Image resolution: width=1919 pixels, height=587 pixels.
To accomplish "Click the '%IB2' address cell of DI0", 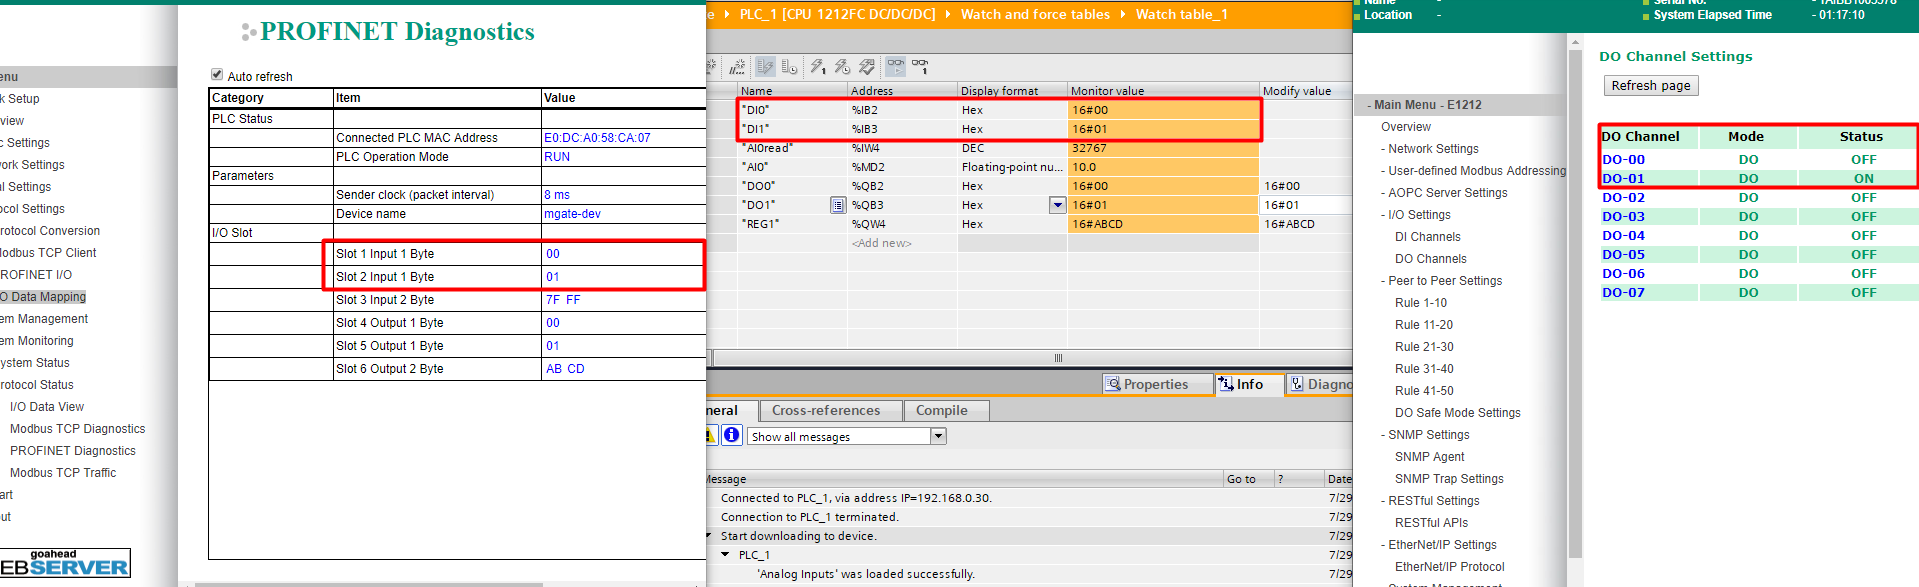I will click(903, 110).
